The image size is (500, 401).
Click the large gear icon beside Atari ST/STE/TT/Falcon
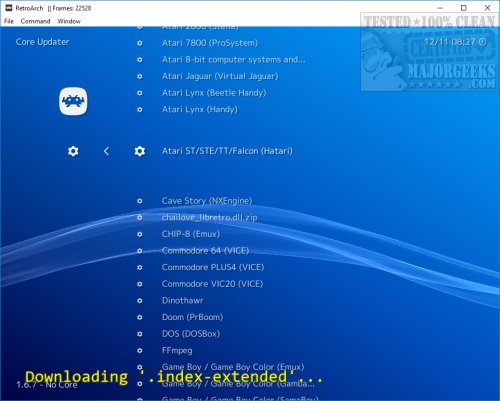(140, 151)
